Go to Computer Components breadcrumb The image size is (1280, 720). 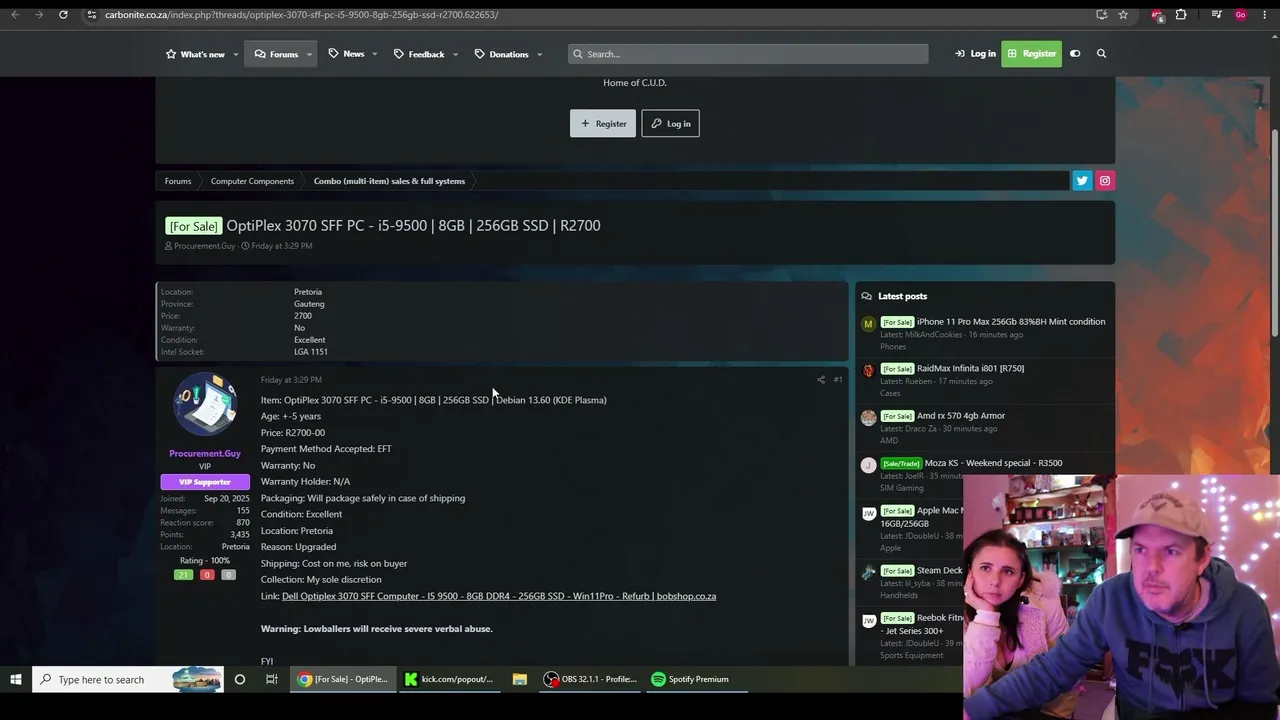pos(252,181)
